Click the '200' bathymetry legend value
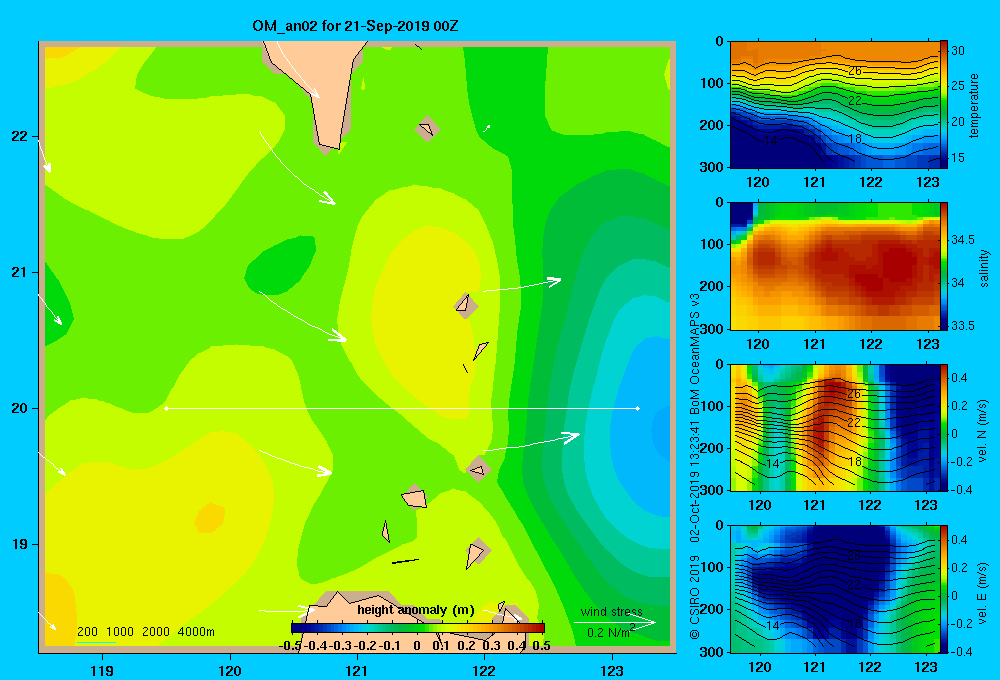 (87, 632)
